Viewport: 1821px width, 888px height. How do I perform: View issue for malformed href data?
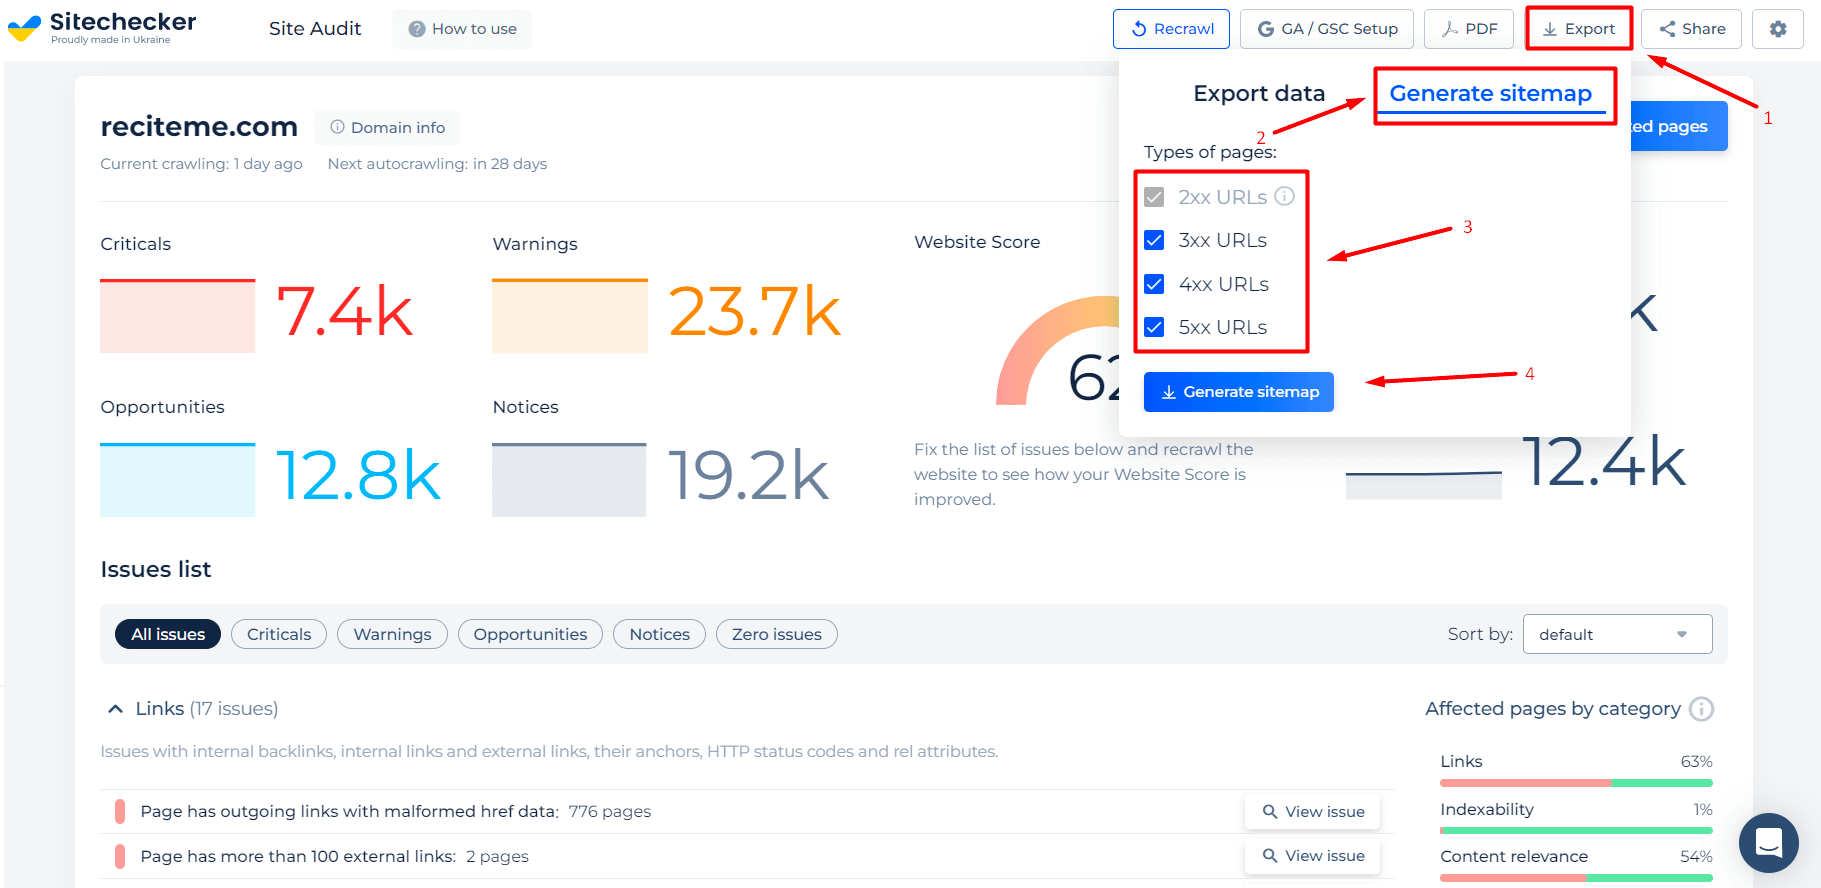click(x=1312, y=811)
